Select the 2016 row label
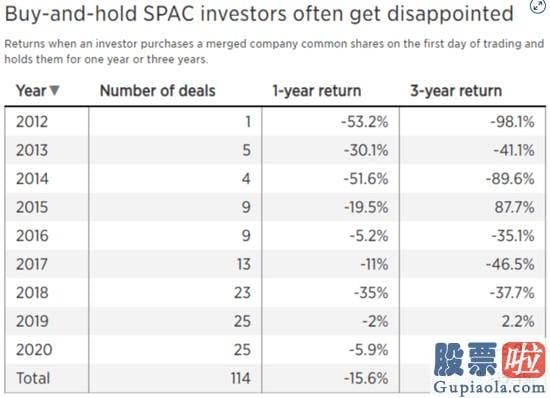The width and height of the screenshot is (550, 398). pos(32,235)
